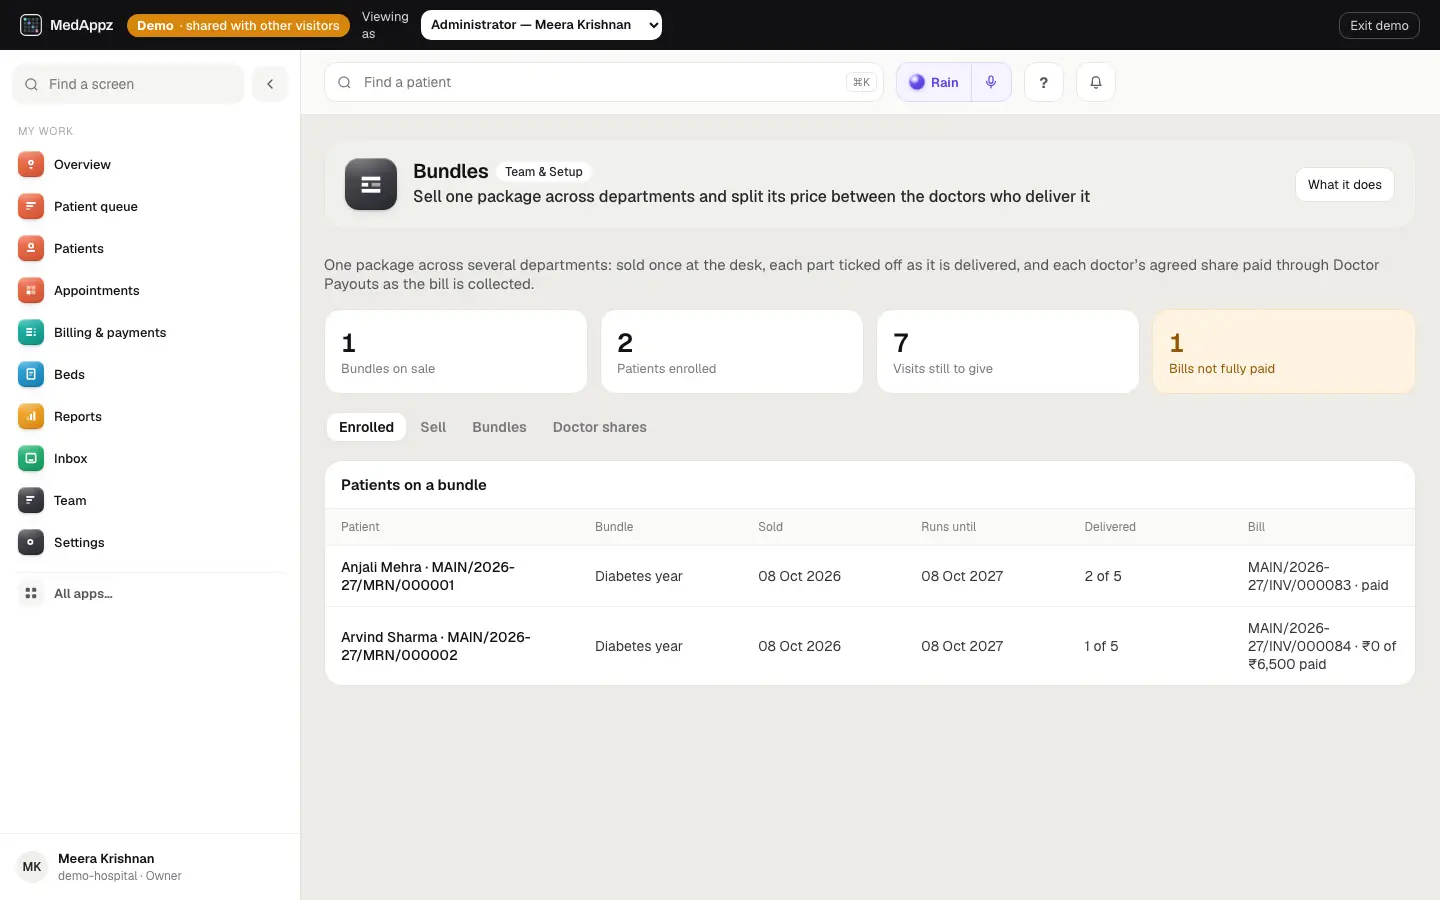Open the All apps grid icon
This screenshot has height=900, width=1440.
pos(31,593)
